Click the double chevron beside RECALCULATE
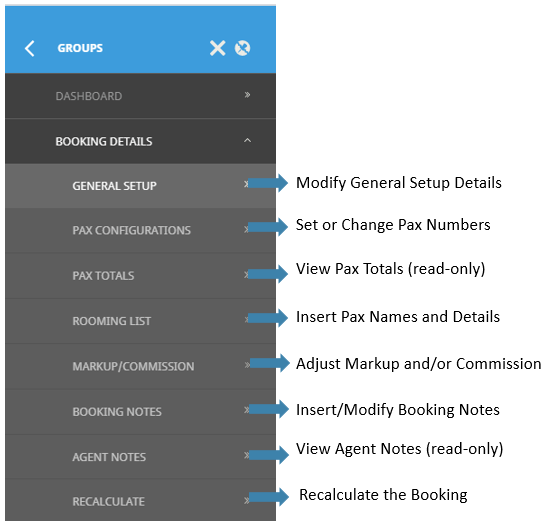 tap(247, 500)
